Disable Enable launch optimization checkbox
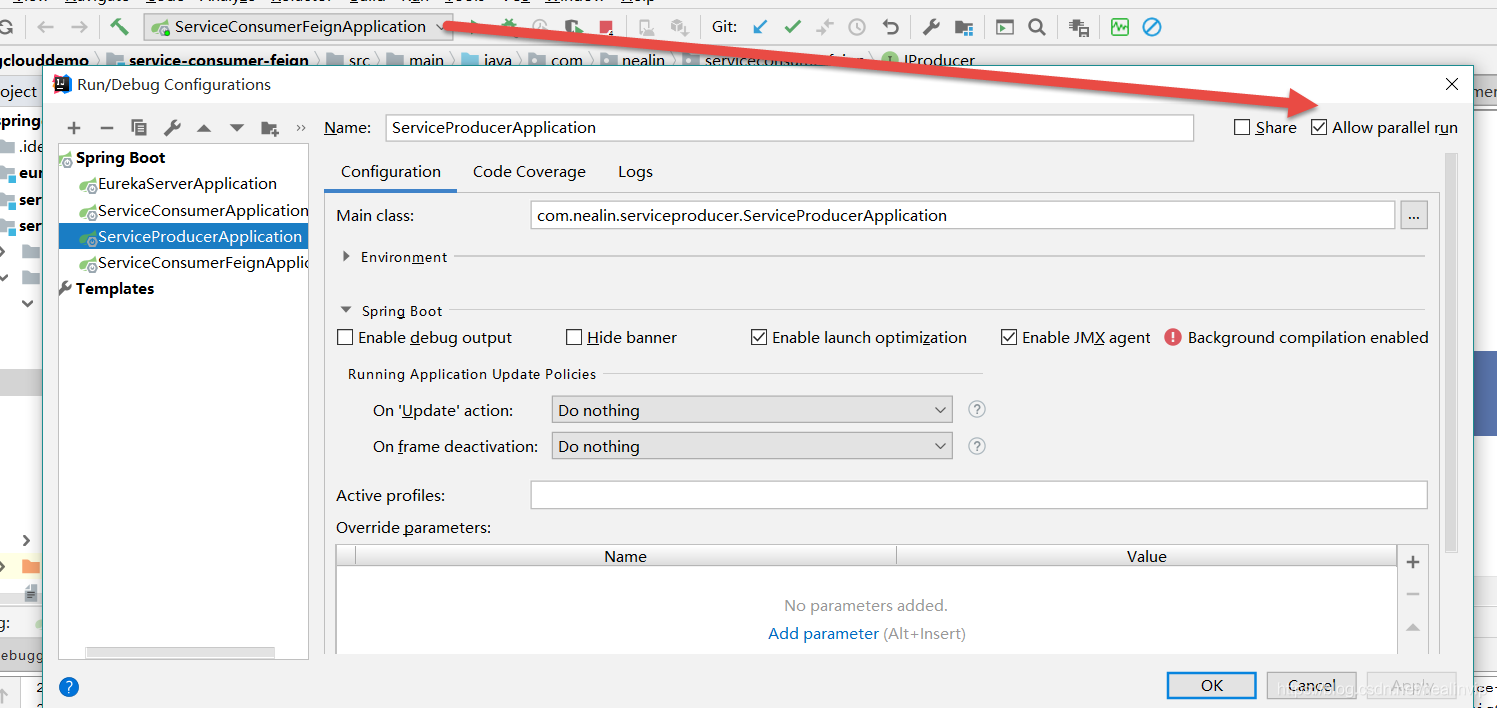 pos(759,337)
